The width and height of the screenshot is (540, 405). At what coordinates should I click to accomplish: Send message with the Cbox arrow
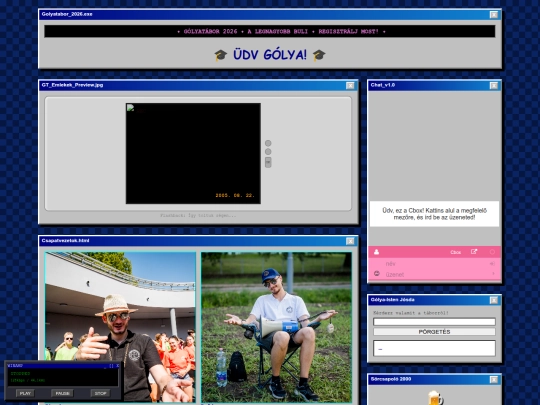[493, 274]
